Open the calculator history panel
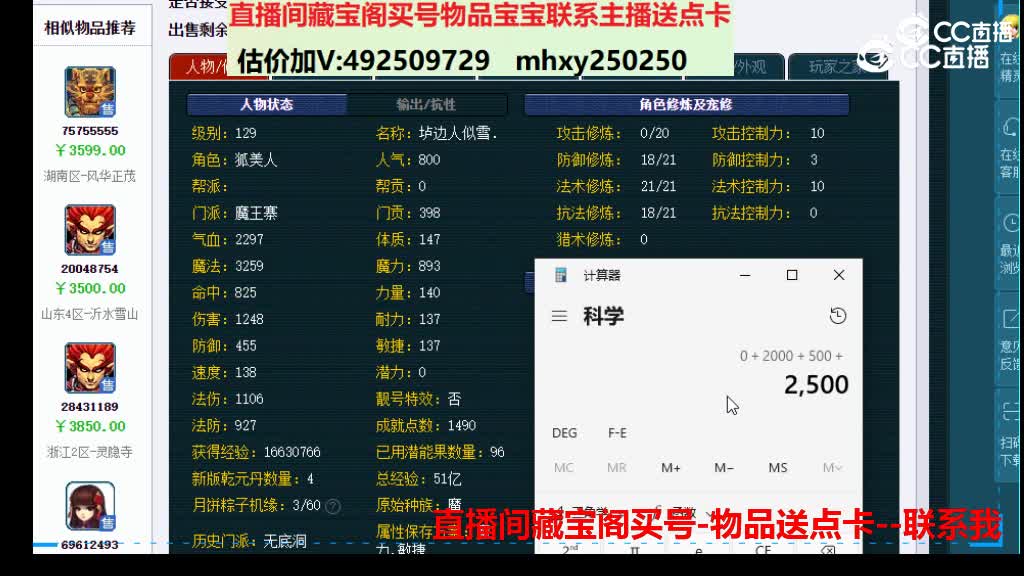Image resolution: width=1024 pixels, height=576 pixels. pyautogui.click(x=838, y=315)
